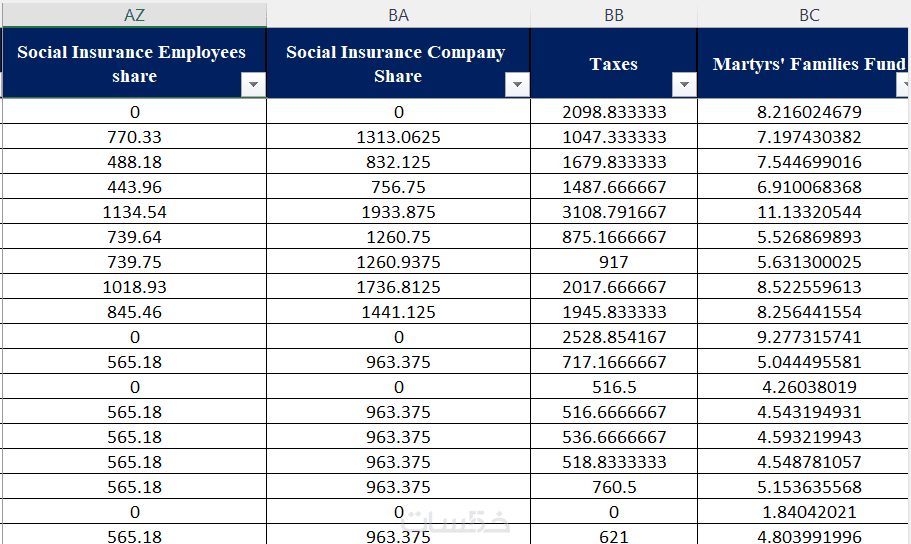Select cell with value 9.277315741
Image resolution: width=911 pixels, height=544 pixels.
point(804,337)
